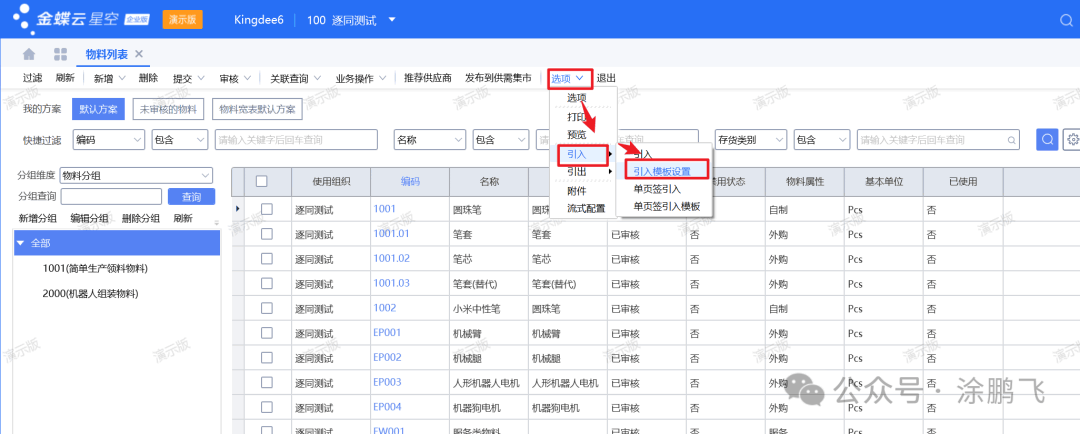This screenshot has height=434, width=1080.
Task: Click the 分组查询 input field
Action: point(110,197)
